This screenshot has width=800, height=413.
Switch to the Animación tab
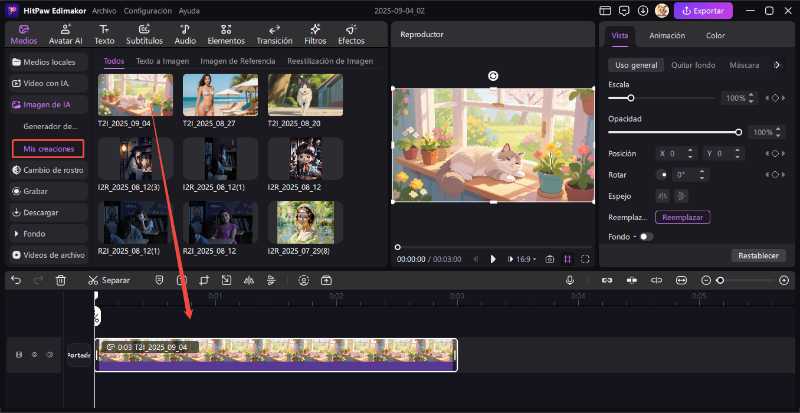pyautogui.click(x=667, y=35)
